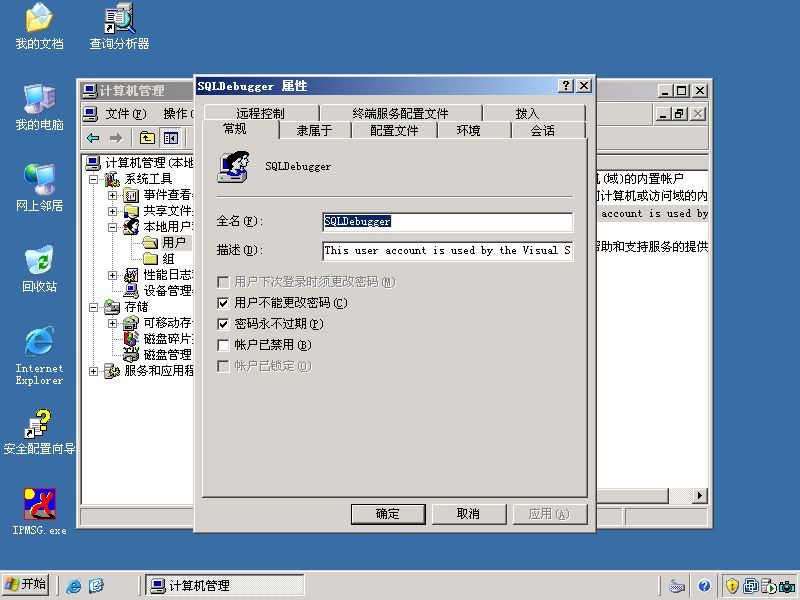Collapse the 系统工具 tree node
The height and width of the screenshot is (600, 800).
[93, 179]
